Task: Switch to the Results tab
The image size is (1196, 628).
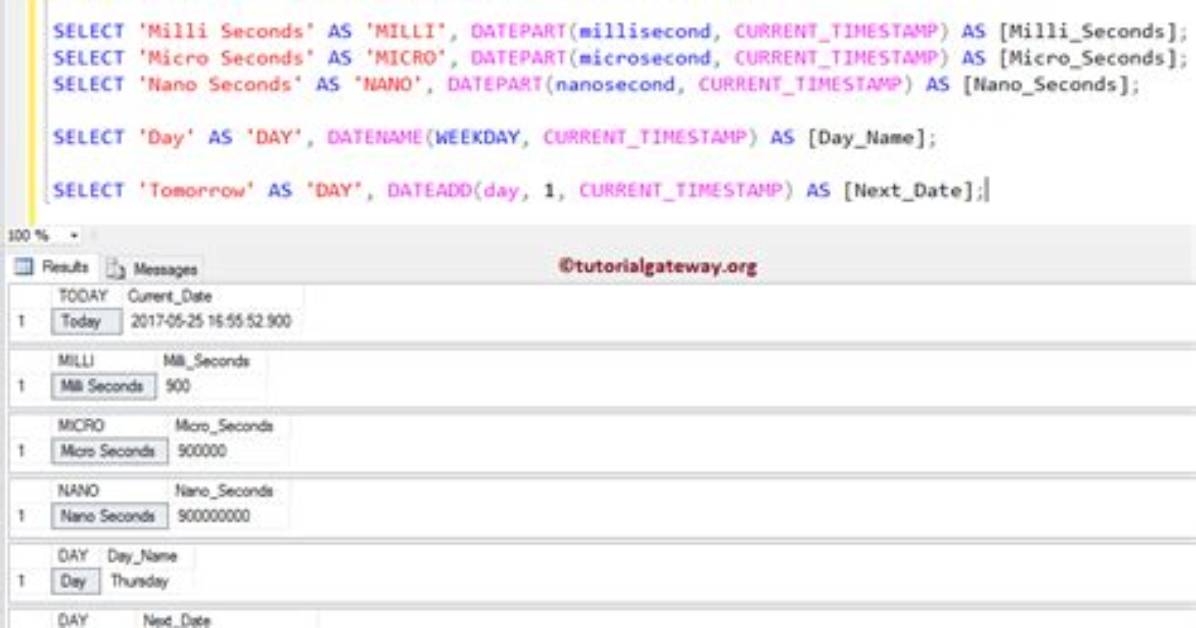Action: pyautogui.click(x=52, y=267)
